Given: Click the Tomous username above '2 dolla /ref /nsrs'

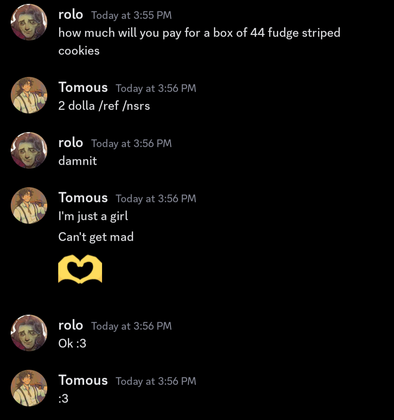Looking at the screenshot, I should pyautogui.click(x=83, y=88).
